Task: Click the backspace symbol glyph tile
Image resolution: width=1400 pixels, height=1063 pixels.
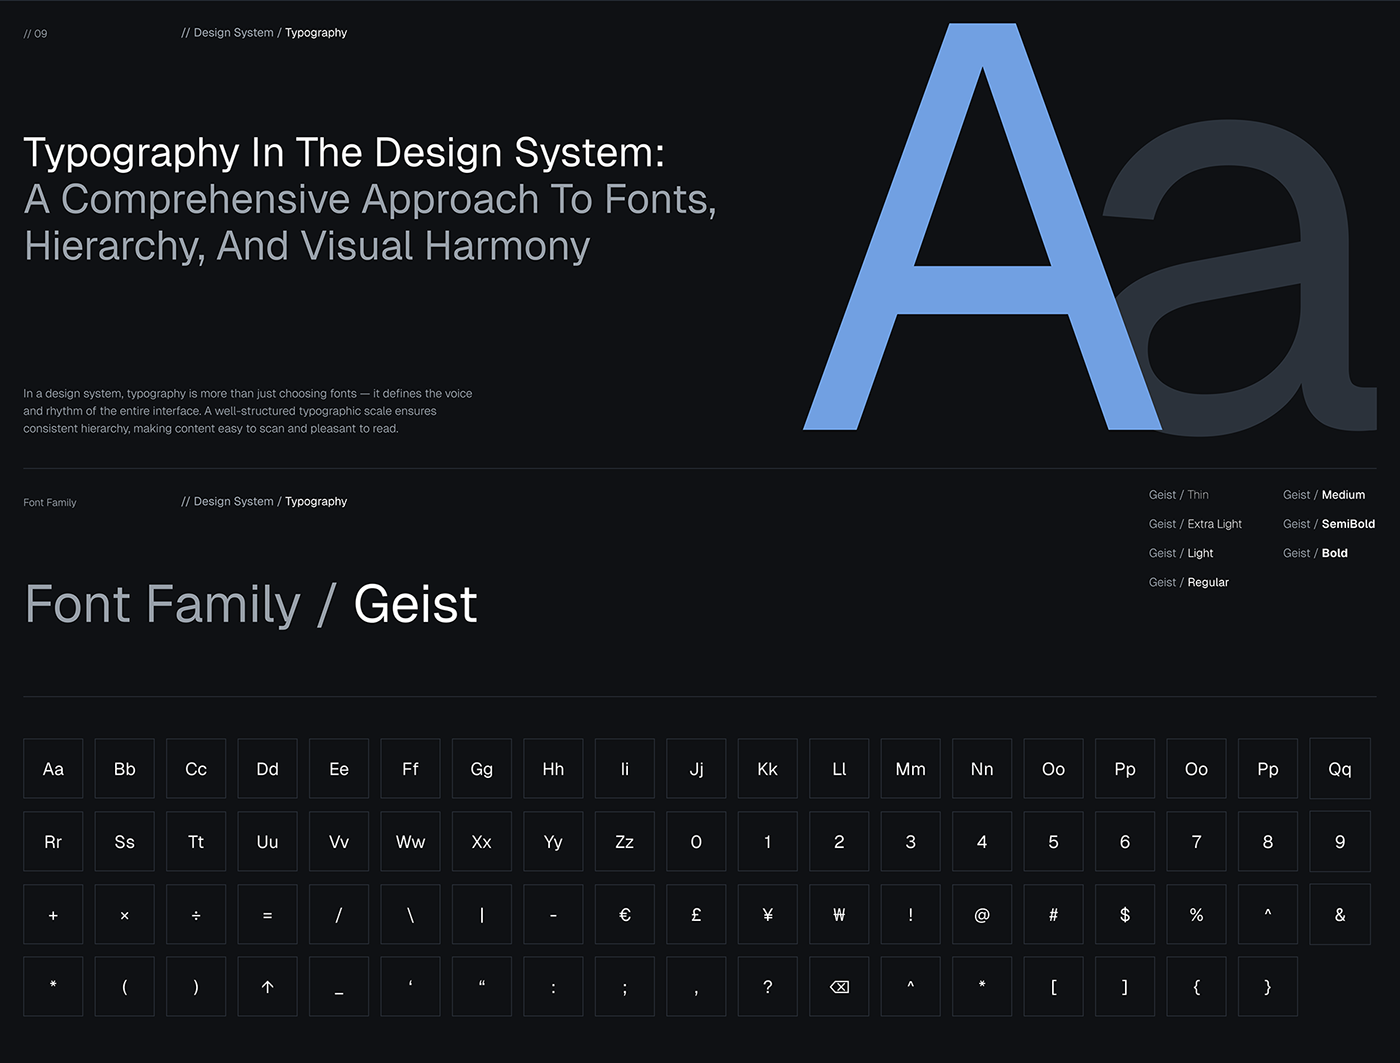Action: pyautogui.click(x=839, y=986)
